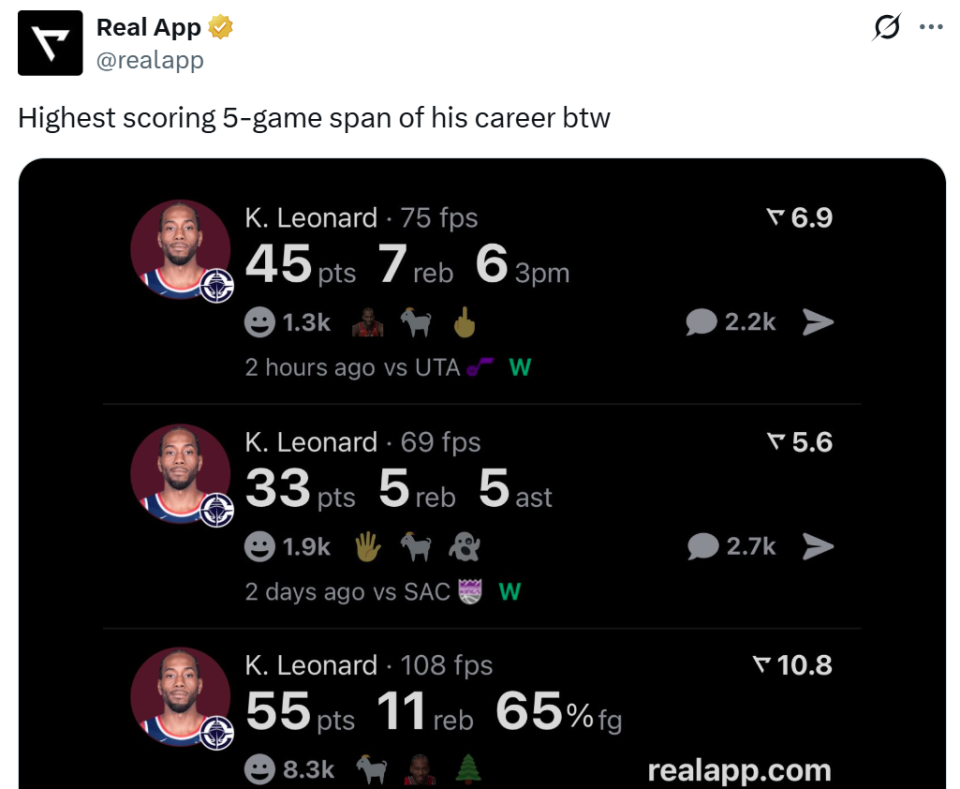Open the 2.2k comments bubble
960x789 pixels.
click(701, 323)
